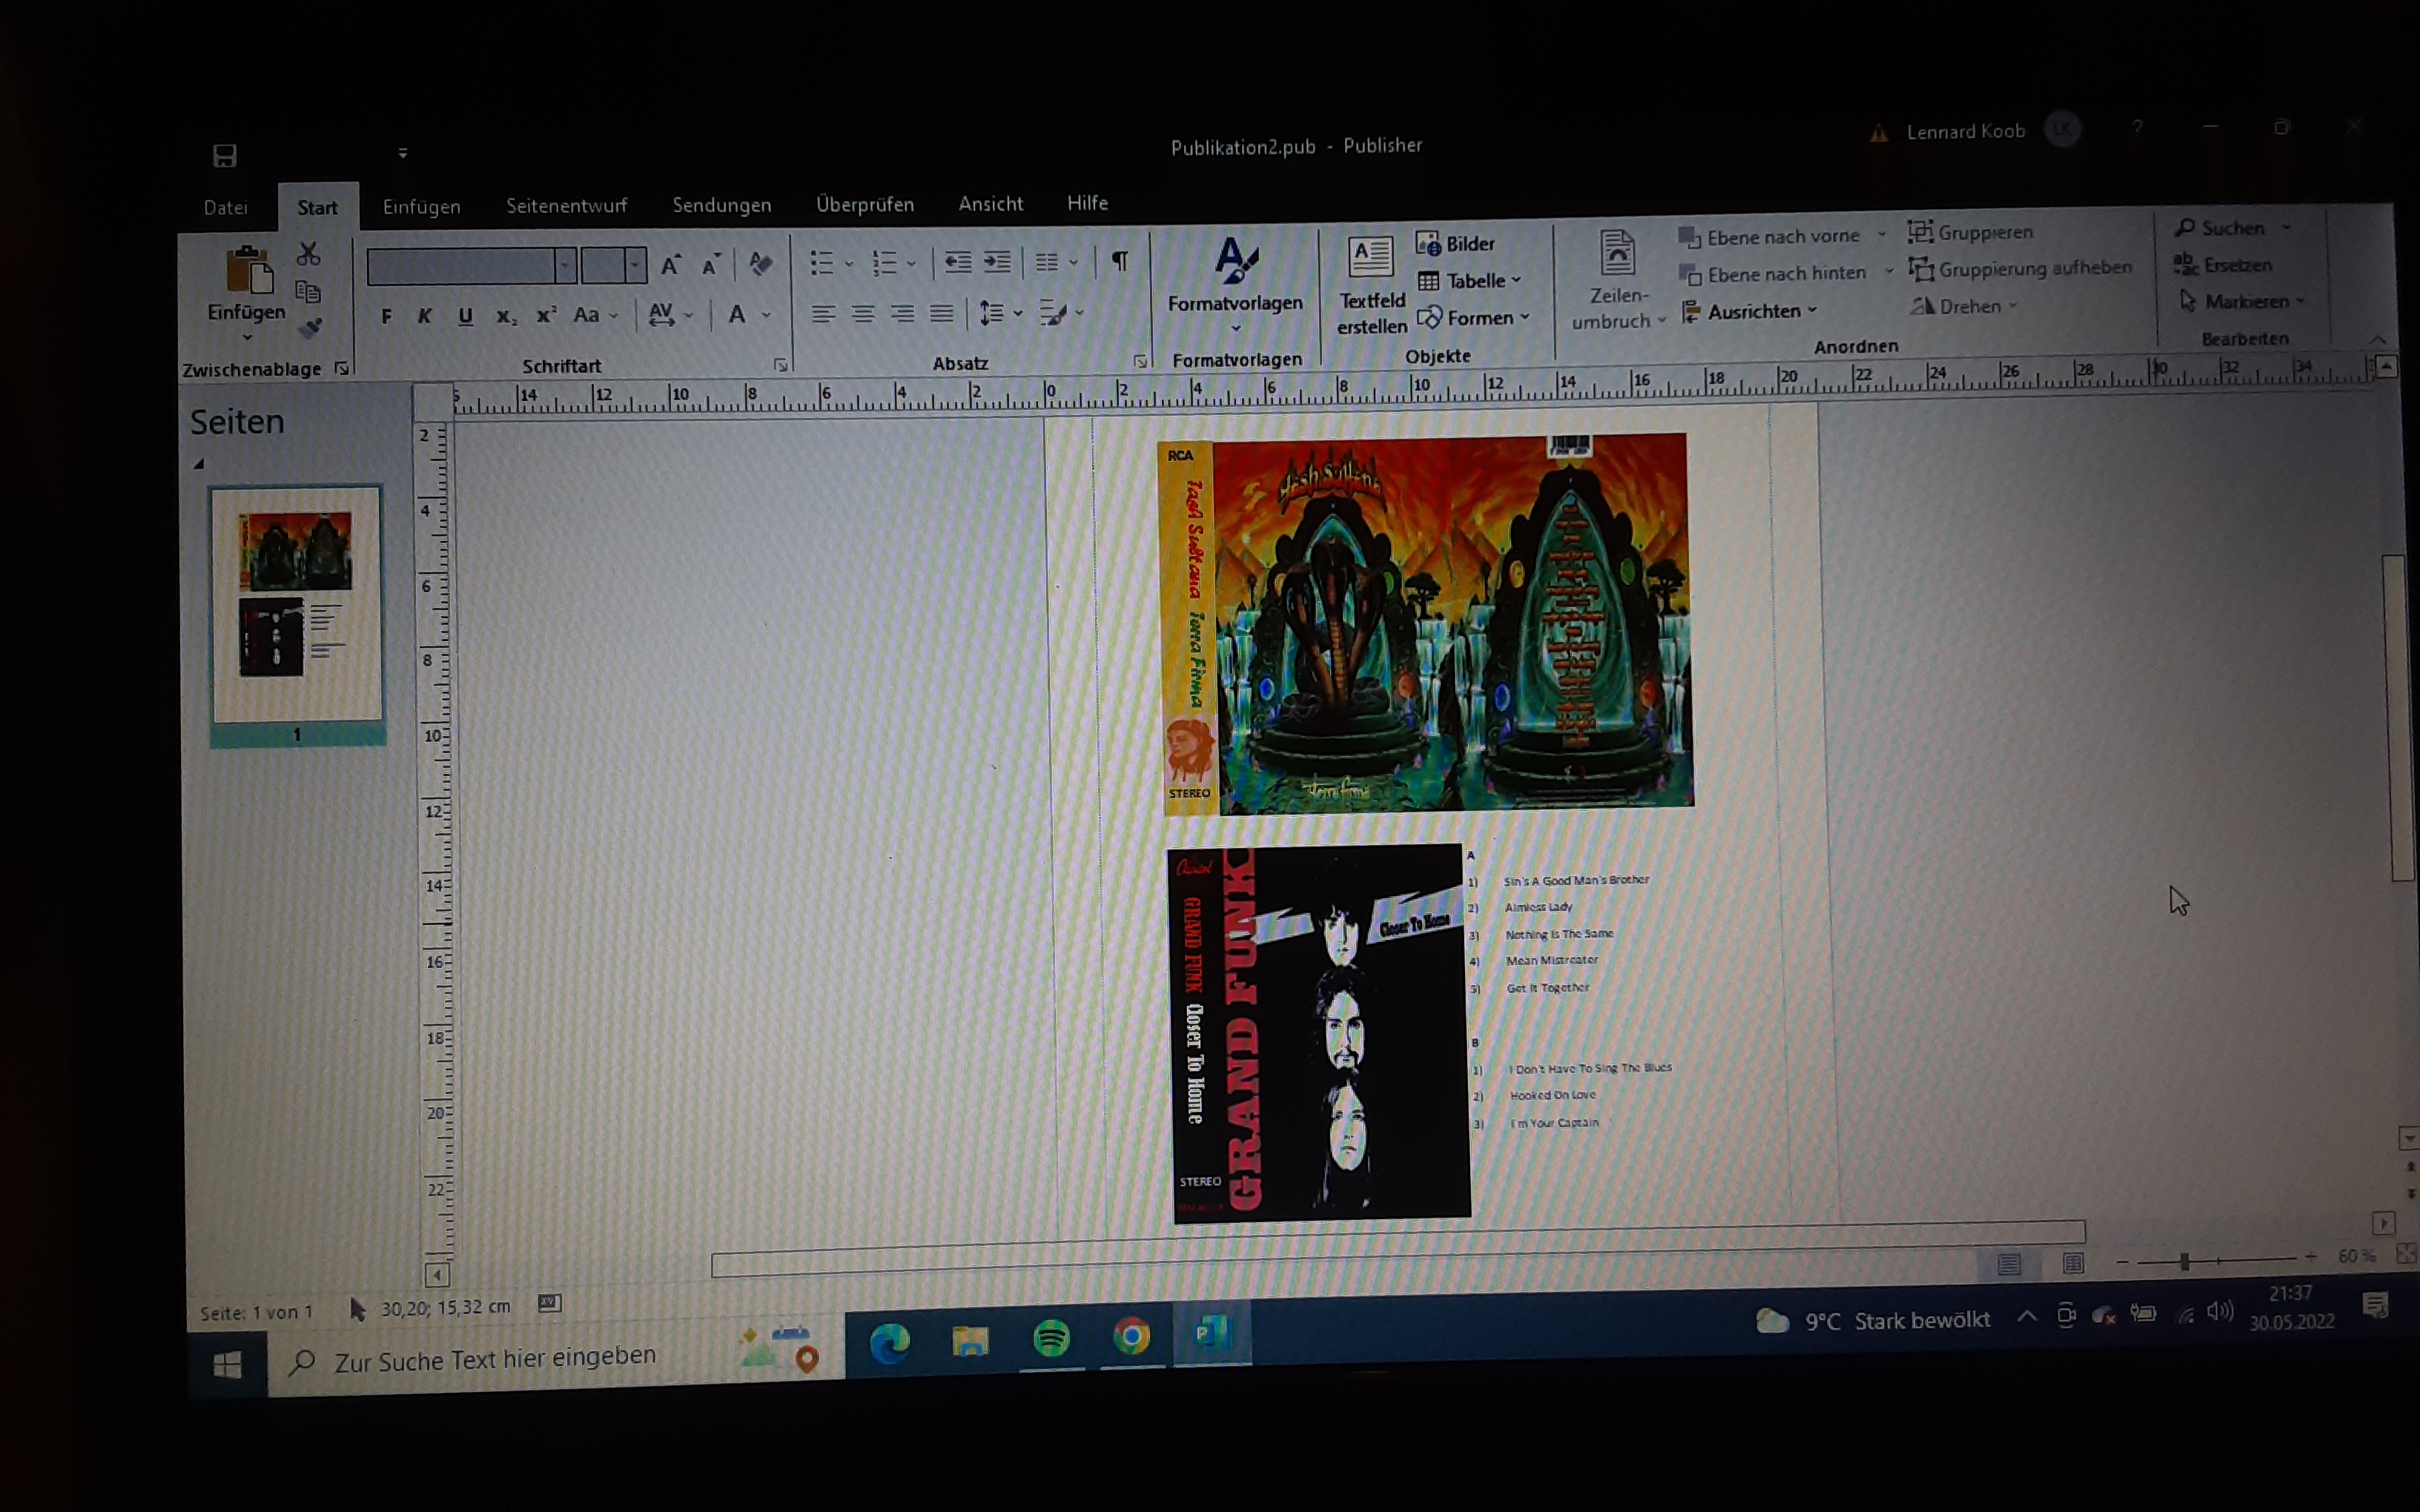Click the Save icon in title bar
2420x1512 pixels.
coord(224,156)
